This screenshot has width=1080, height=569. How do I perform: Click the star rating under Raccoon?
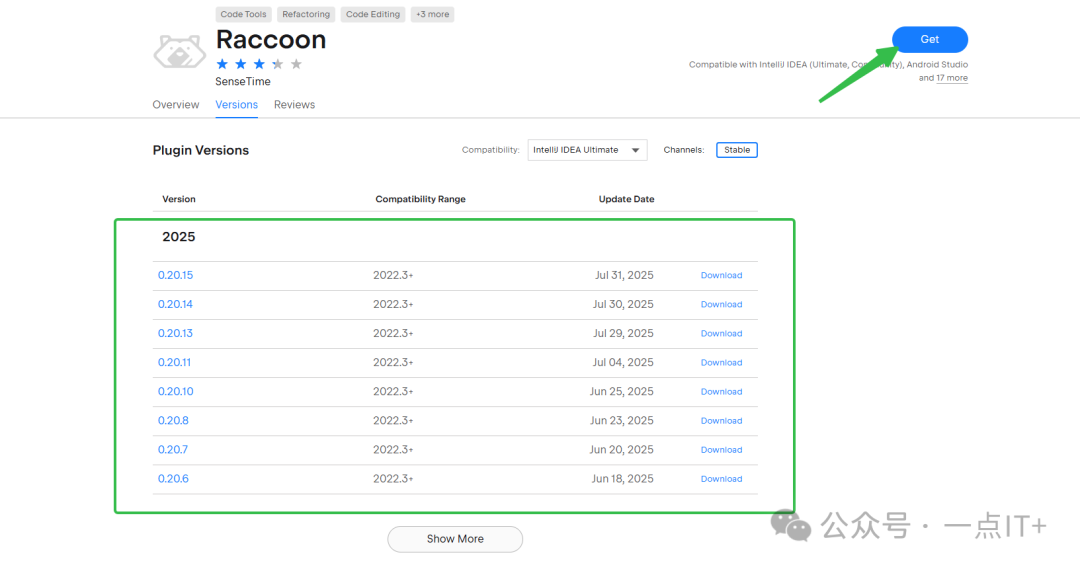(259, 64)
